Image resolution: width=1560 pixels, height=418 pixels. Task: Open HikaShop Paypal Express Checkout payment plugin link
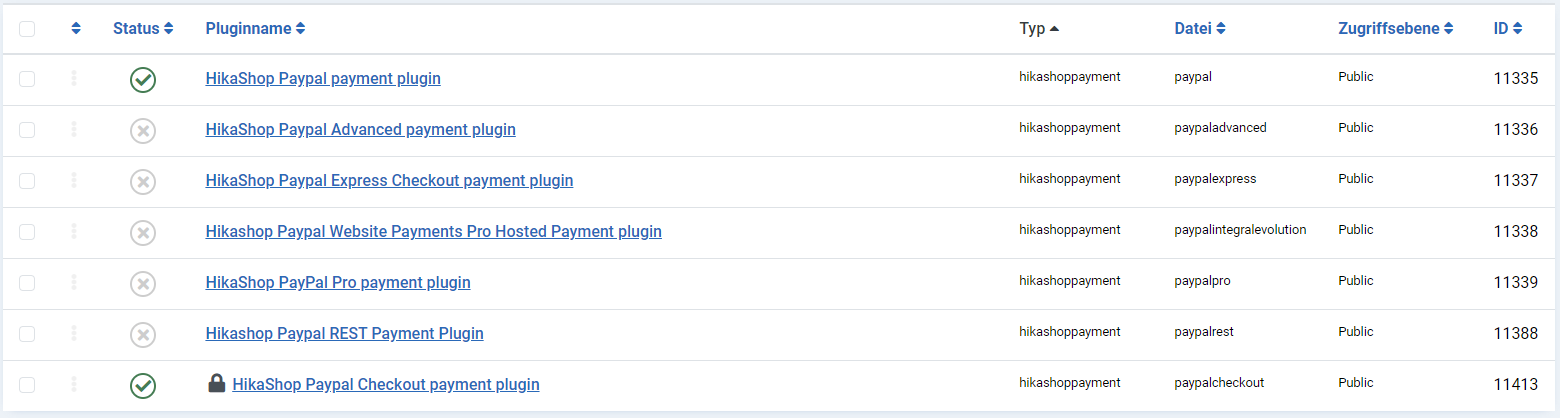[x=389, y=181]
